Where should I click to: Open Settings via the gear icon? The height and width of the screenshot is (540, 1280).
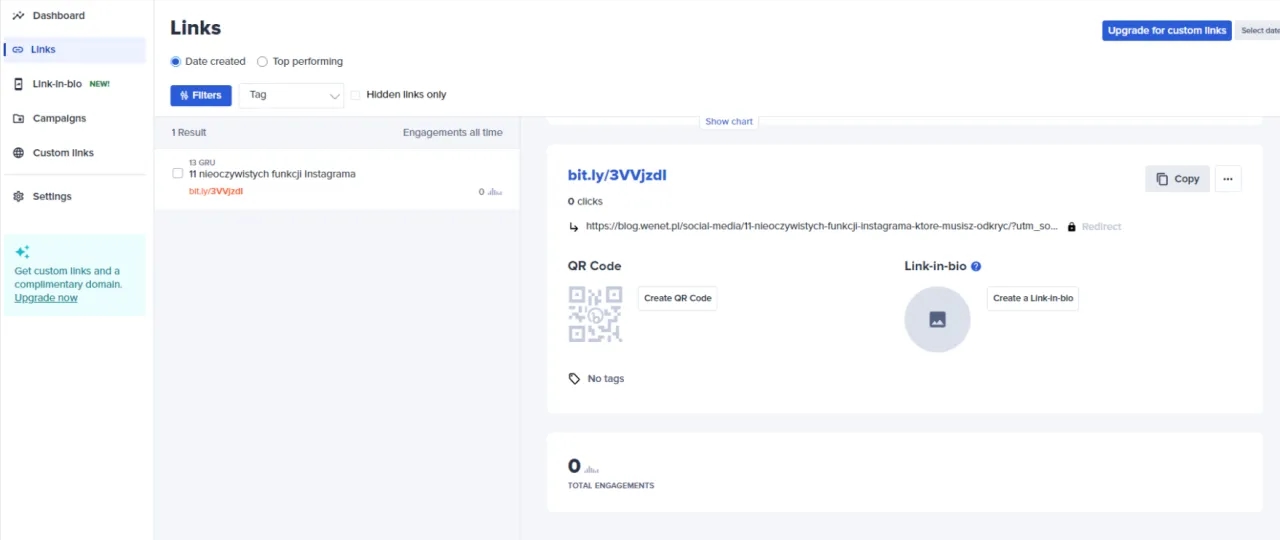click(18, 197)
